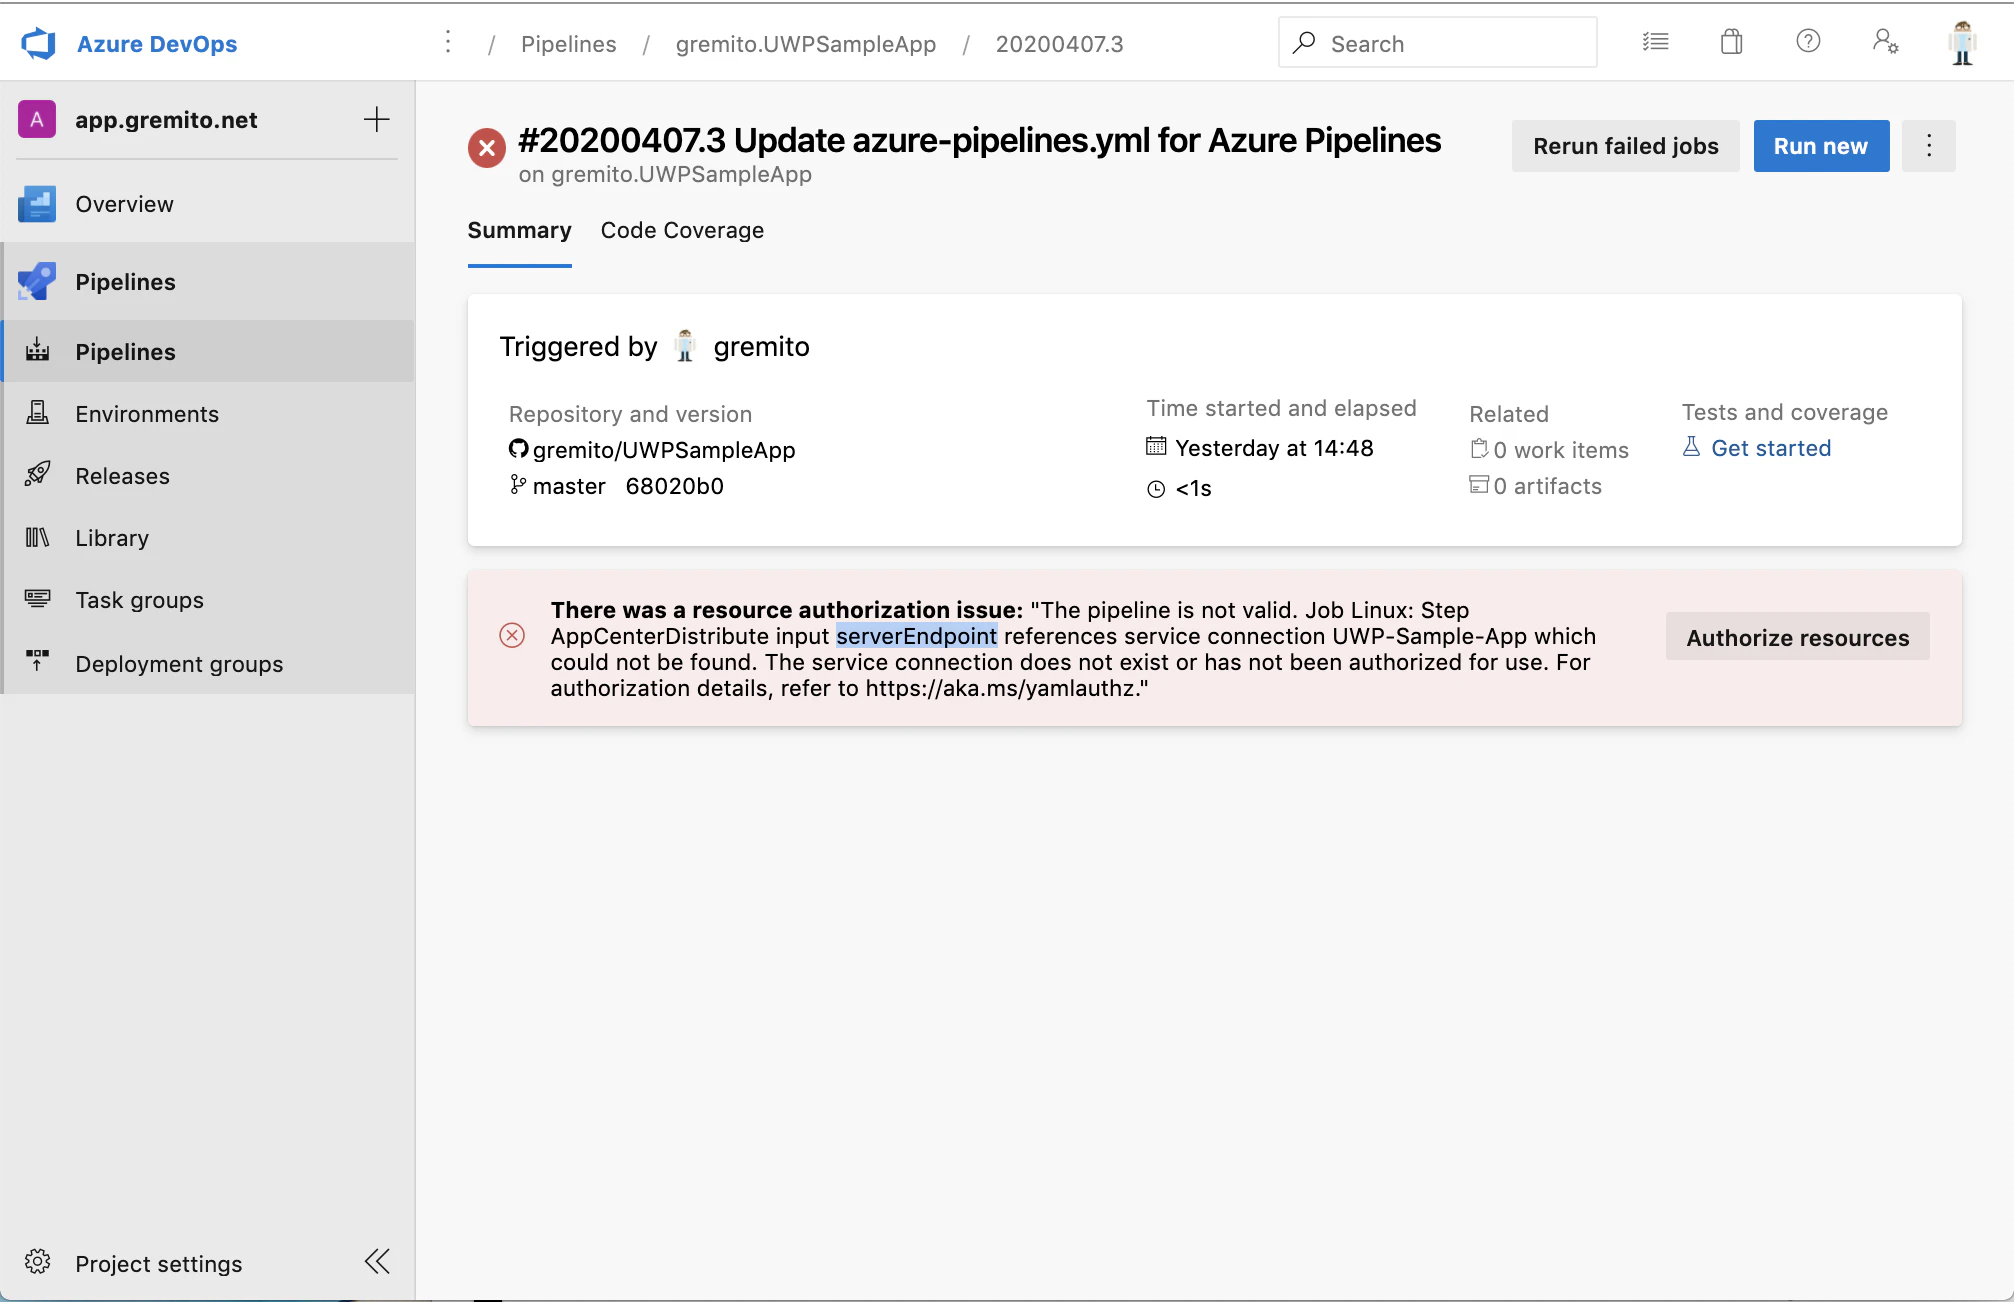Click run 20200407.3 in the breadcrumb
The height and width of the screenshot is (1302, 2014).
[1060, 44]
